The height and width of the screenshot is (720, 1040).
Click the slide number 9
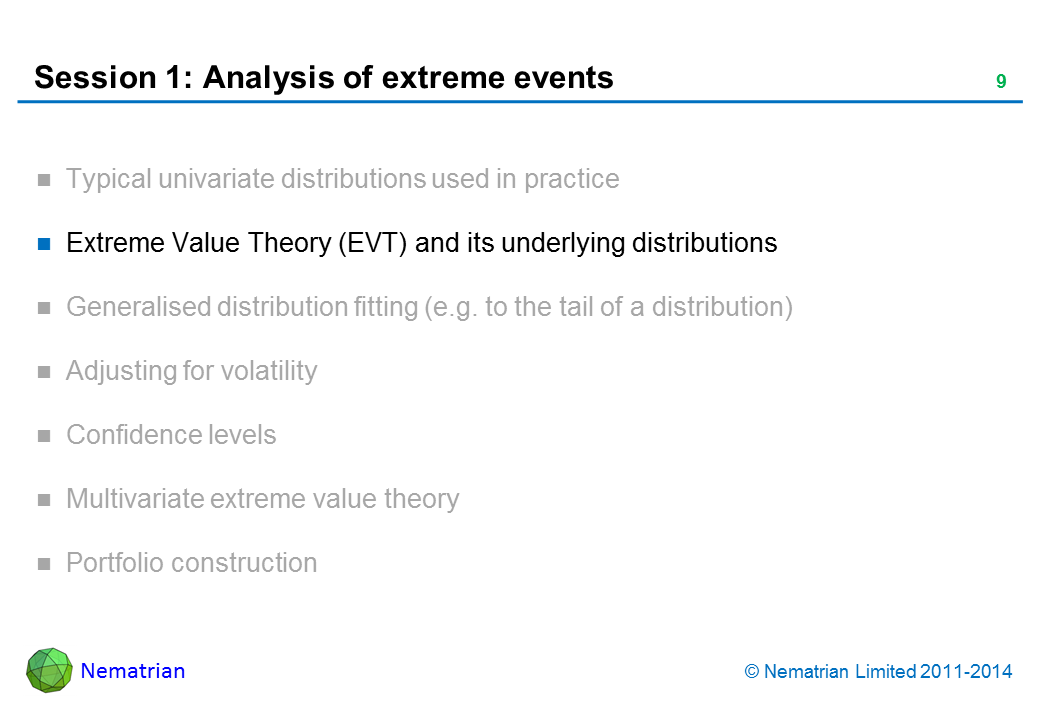(x=1000, y=82)
